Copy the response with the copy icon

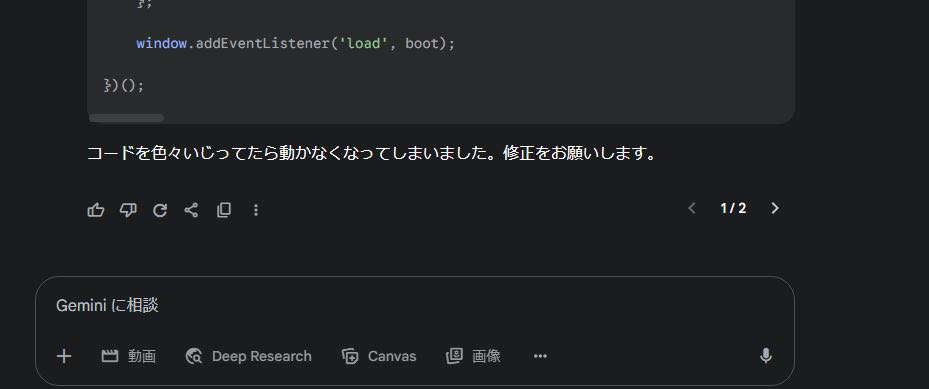223,210
